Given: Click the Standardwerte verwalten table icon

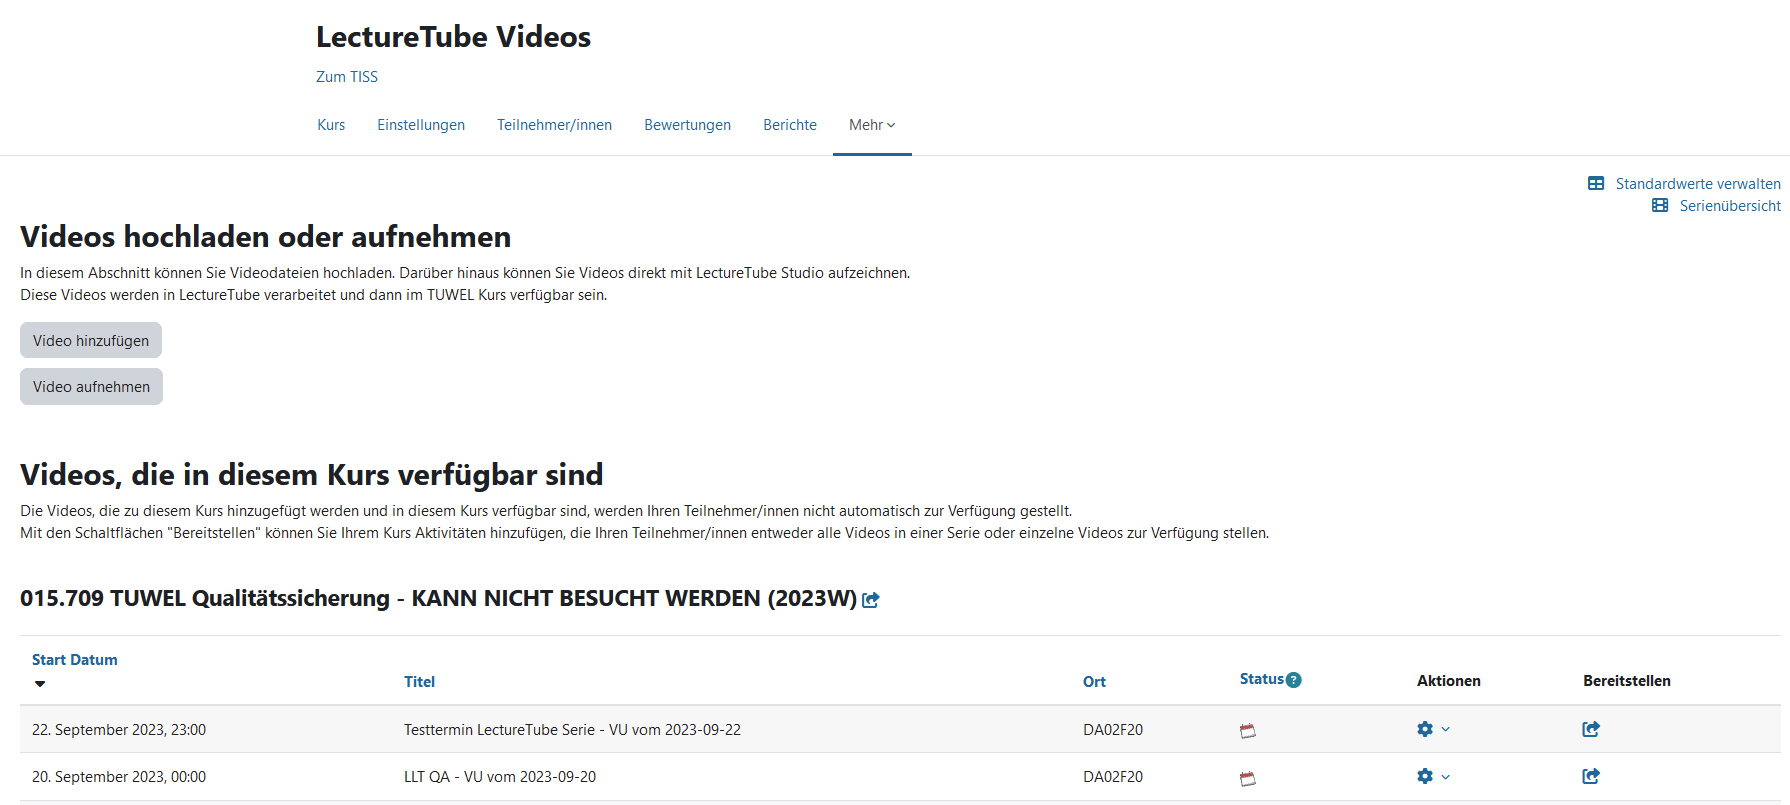Looking at the screenshot, I should pos(1596,184).
